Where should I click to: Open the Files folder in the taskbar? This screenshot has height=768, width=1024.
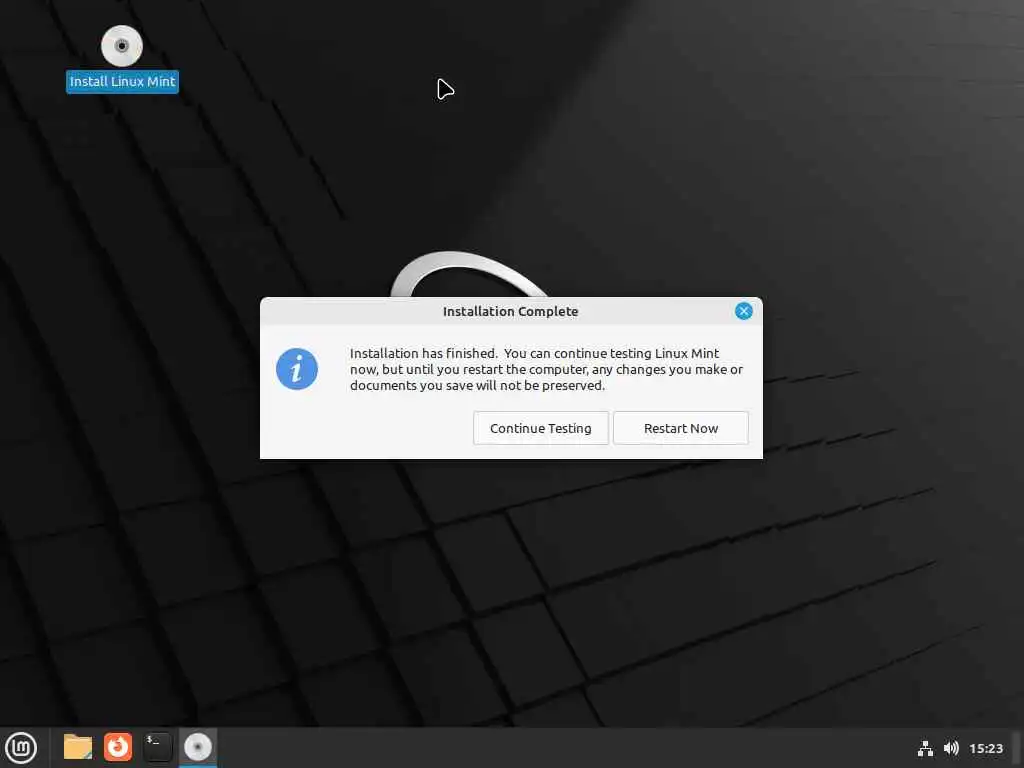point(78,747)
